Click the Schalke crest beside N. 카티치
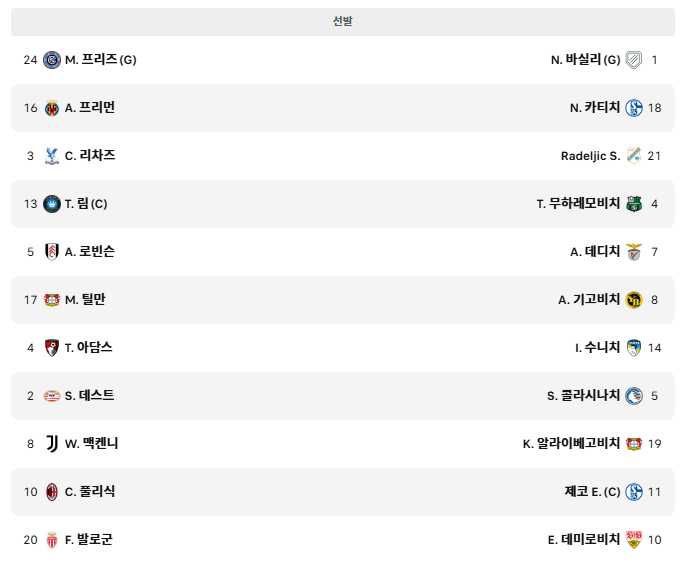686x575 pixels. click(634, 108)
